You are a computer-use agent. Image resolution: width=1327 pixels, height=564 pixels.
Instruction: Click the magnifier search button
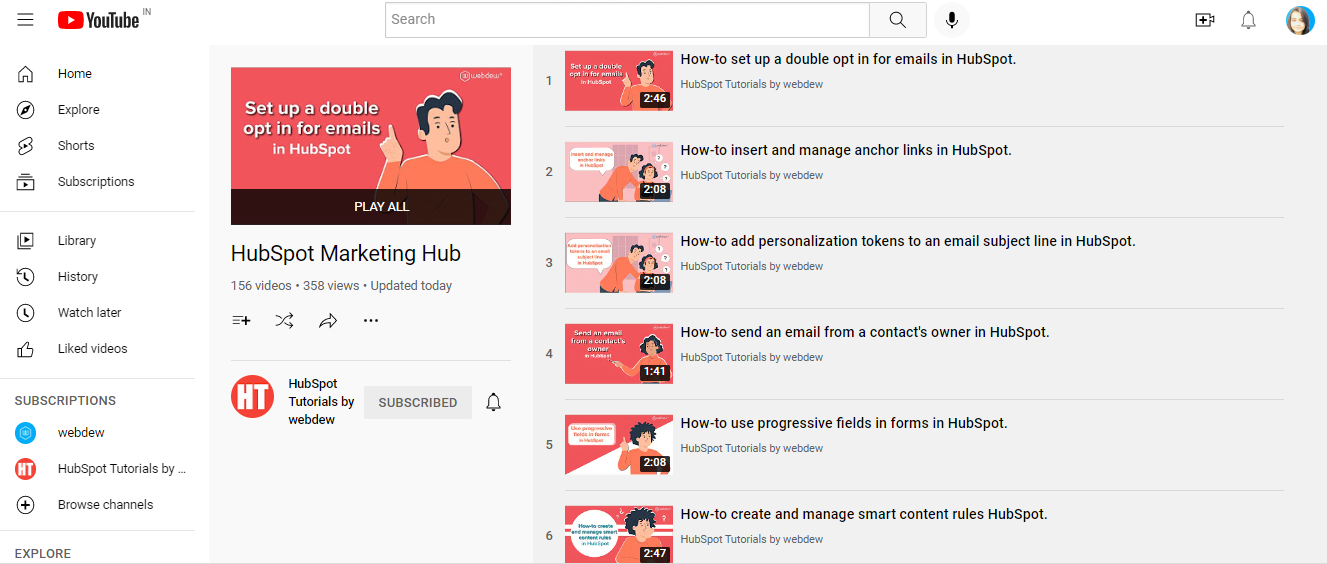click(897, 20)
